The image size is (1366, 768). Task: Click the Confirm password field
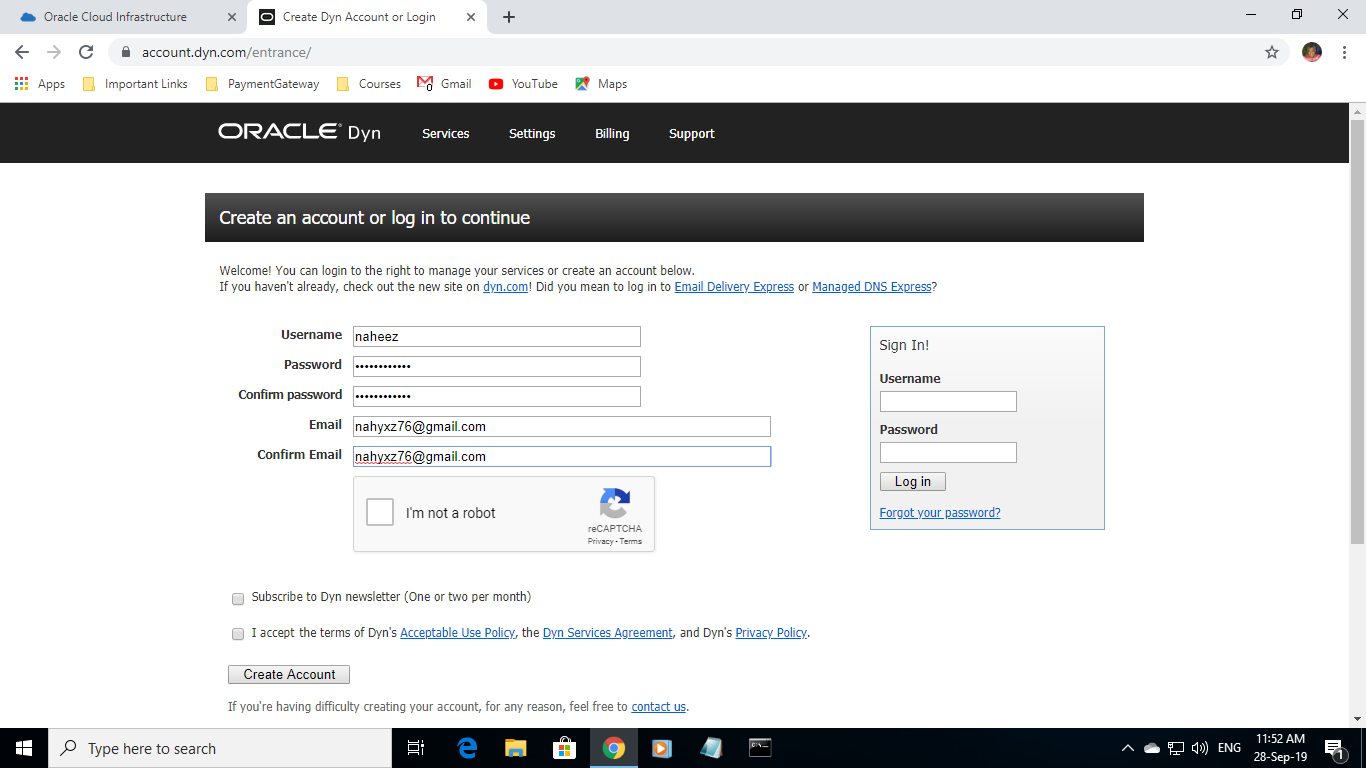[x=496, y=396]
